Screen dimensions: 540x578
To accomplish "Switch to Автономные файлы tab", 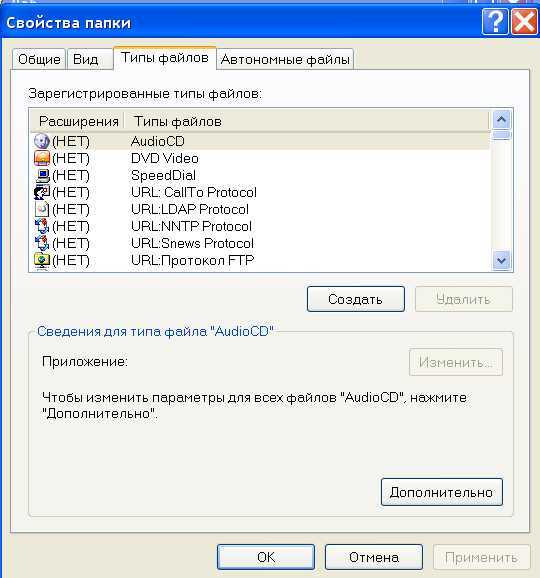I will coord(285,59).
